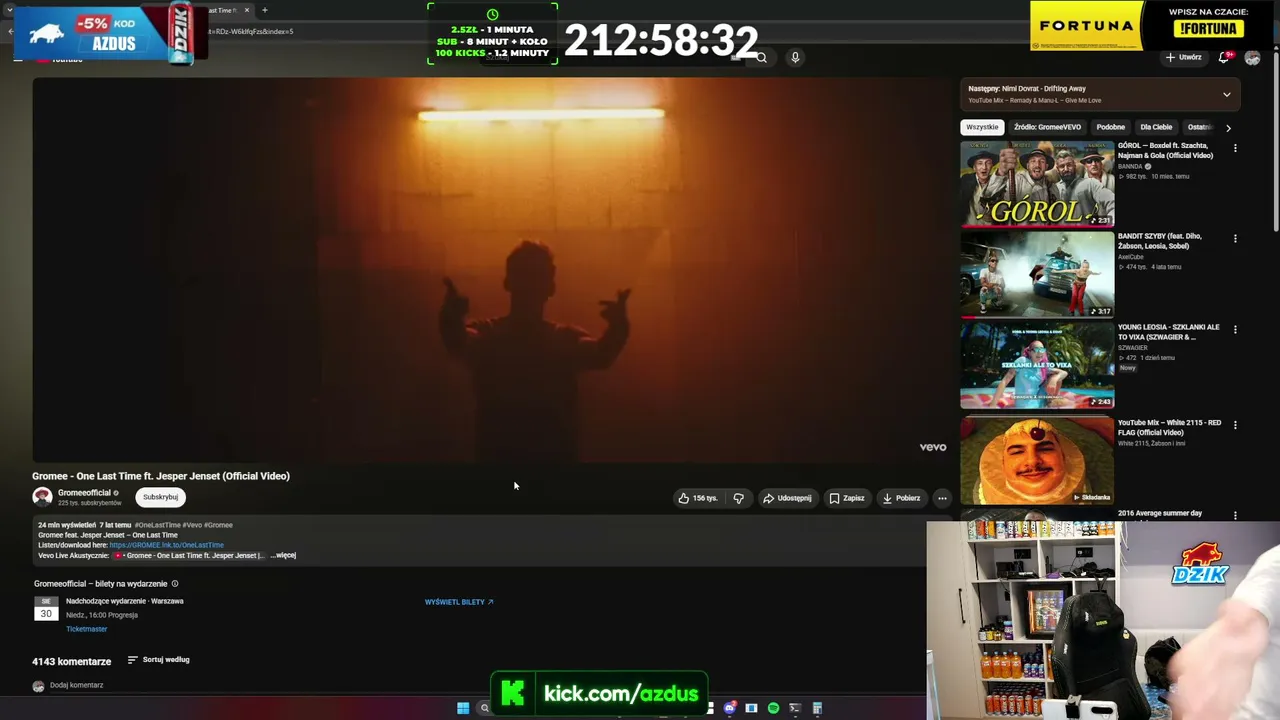Share the video via Udostępnij
Image resolution: width=1280 pixels, height=720 pixels.
tap(787, 498)
